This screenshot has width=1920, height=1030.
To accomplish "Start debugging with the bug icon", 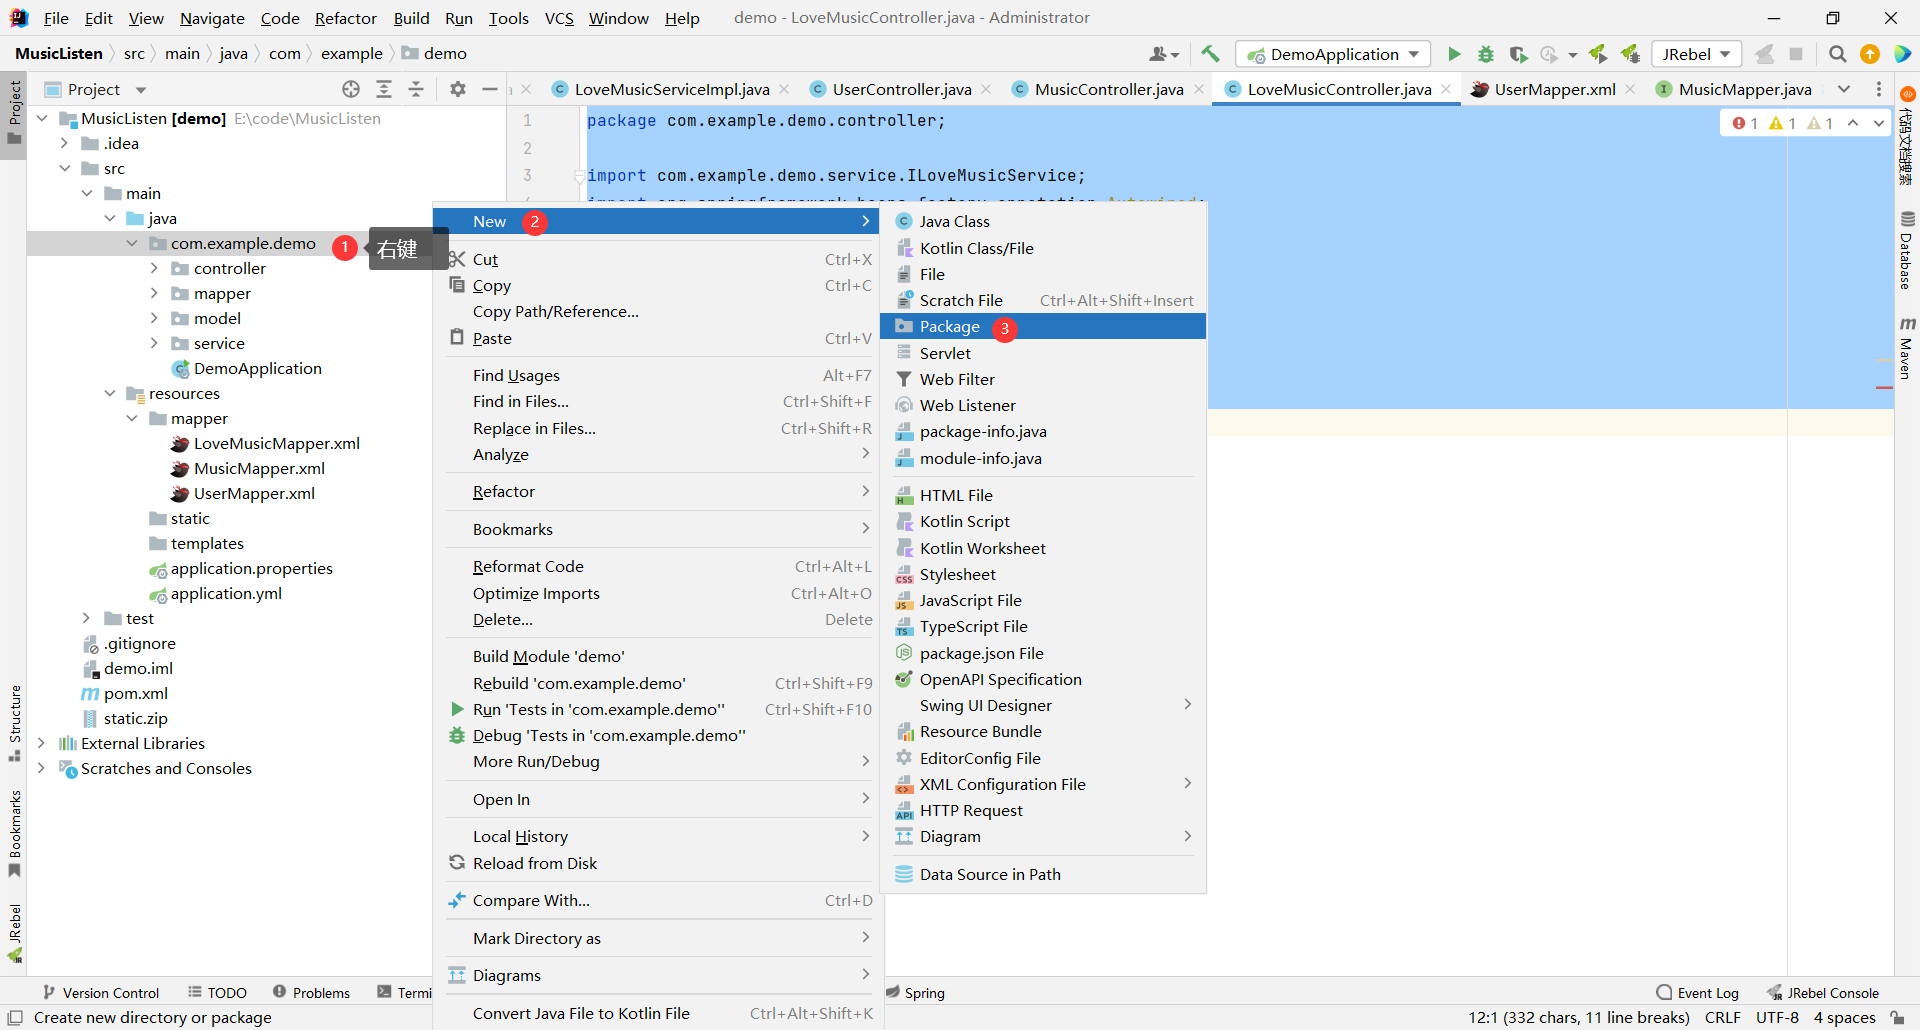I will (1486, 54).
